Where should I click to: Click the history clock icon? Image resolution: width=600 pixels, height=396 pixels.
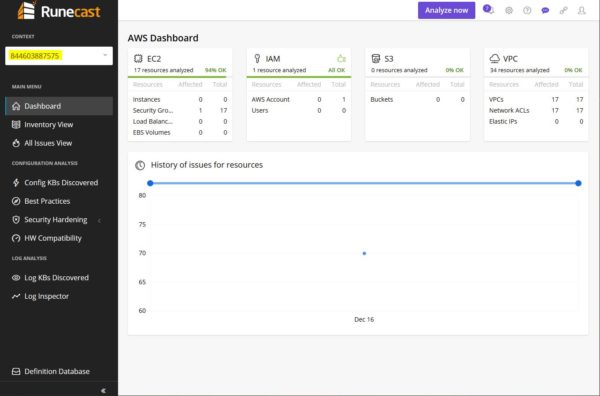click(140, 165)
